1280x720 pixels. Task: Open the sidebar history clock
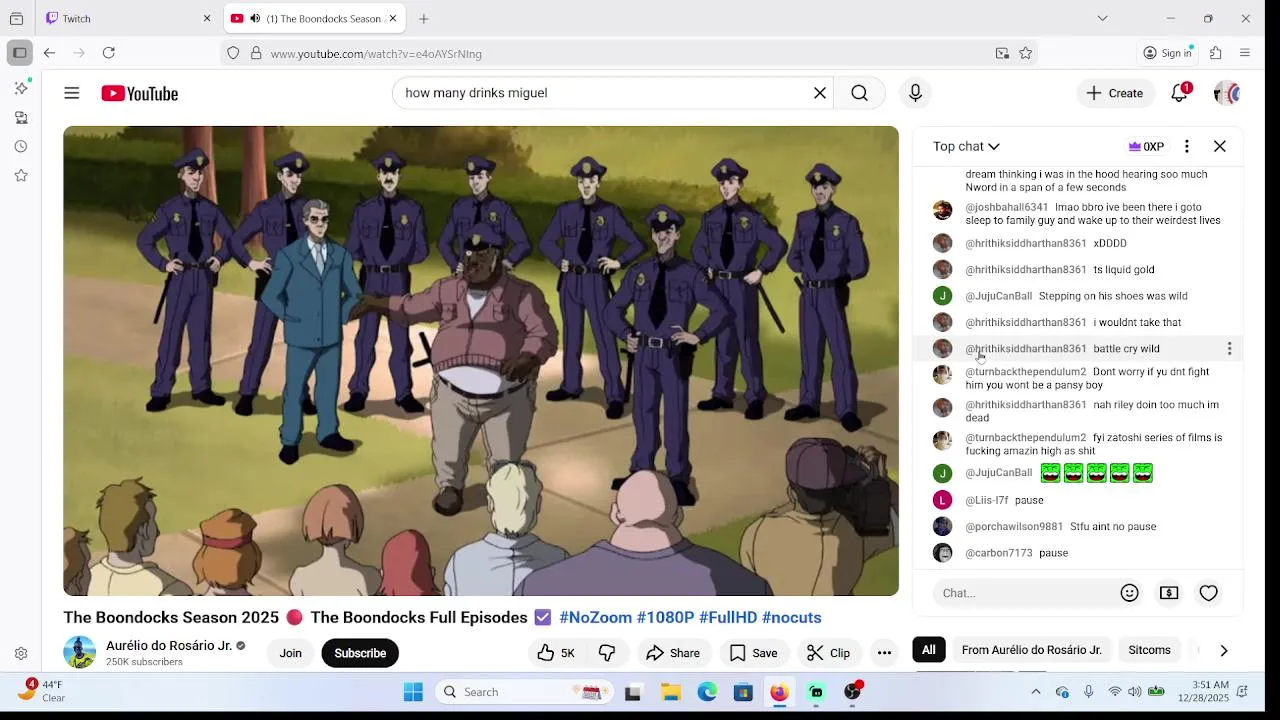coord(21,146)
